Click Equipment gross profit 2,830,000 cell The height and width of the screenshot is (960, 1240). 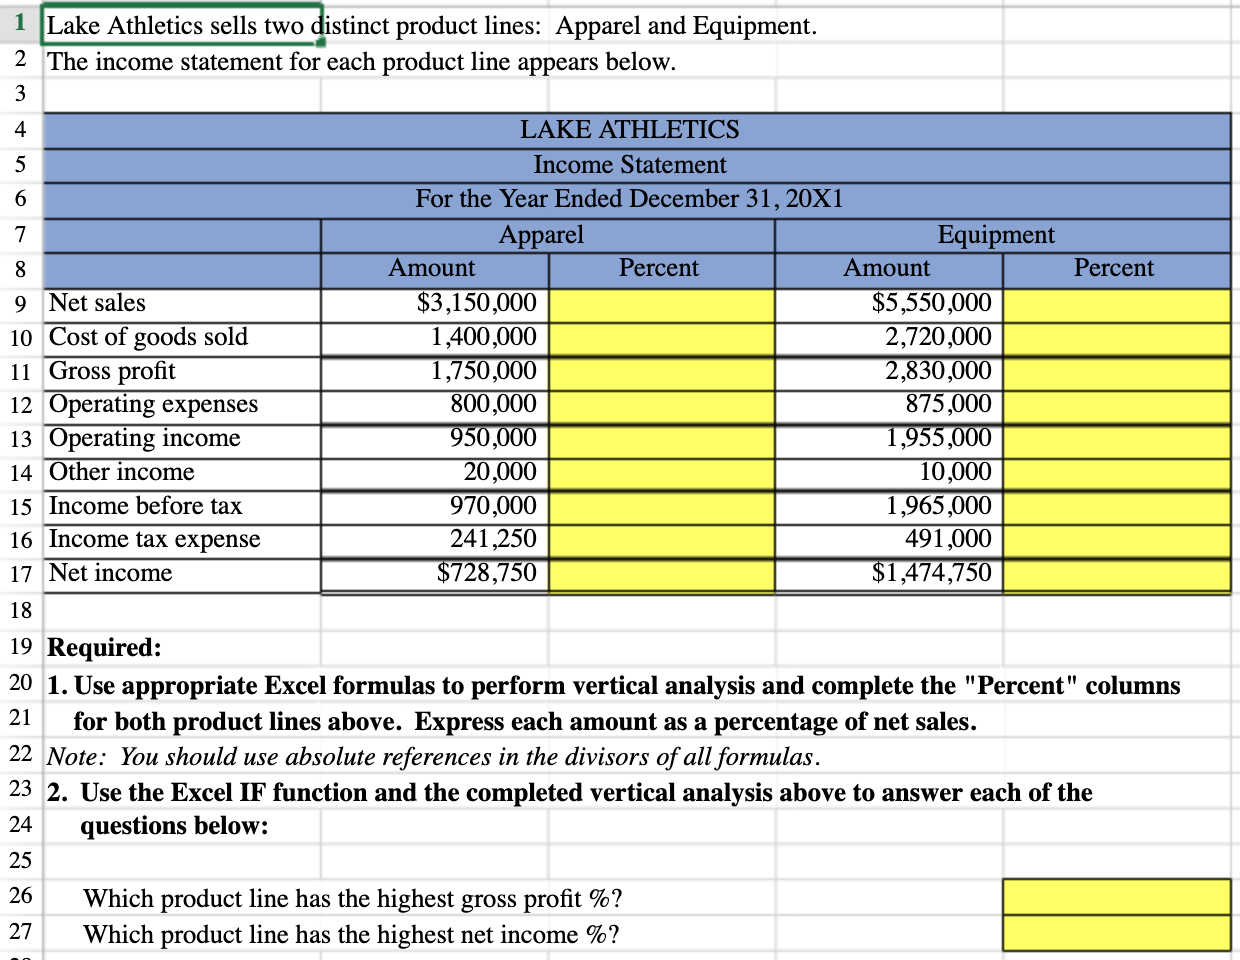(x=890, y=372)
